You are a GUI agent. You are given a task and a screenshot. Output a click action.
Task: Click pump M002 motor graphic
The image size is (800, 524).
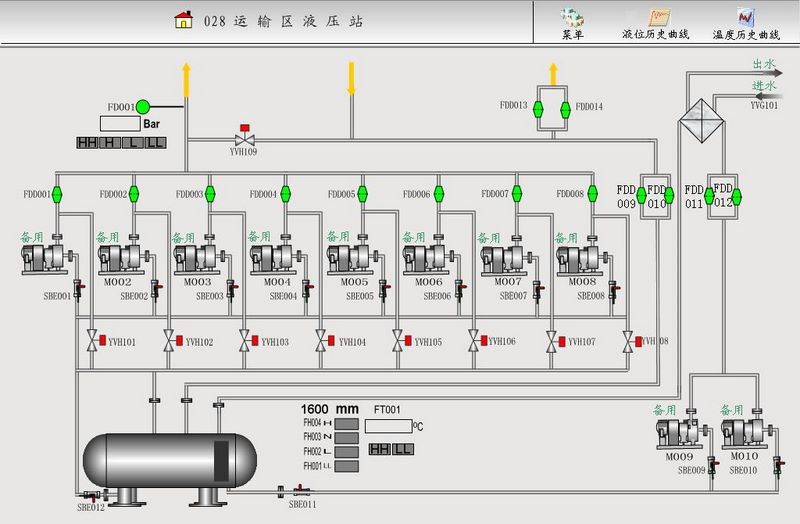tap(121, 258)
